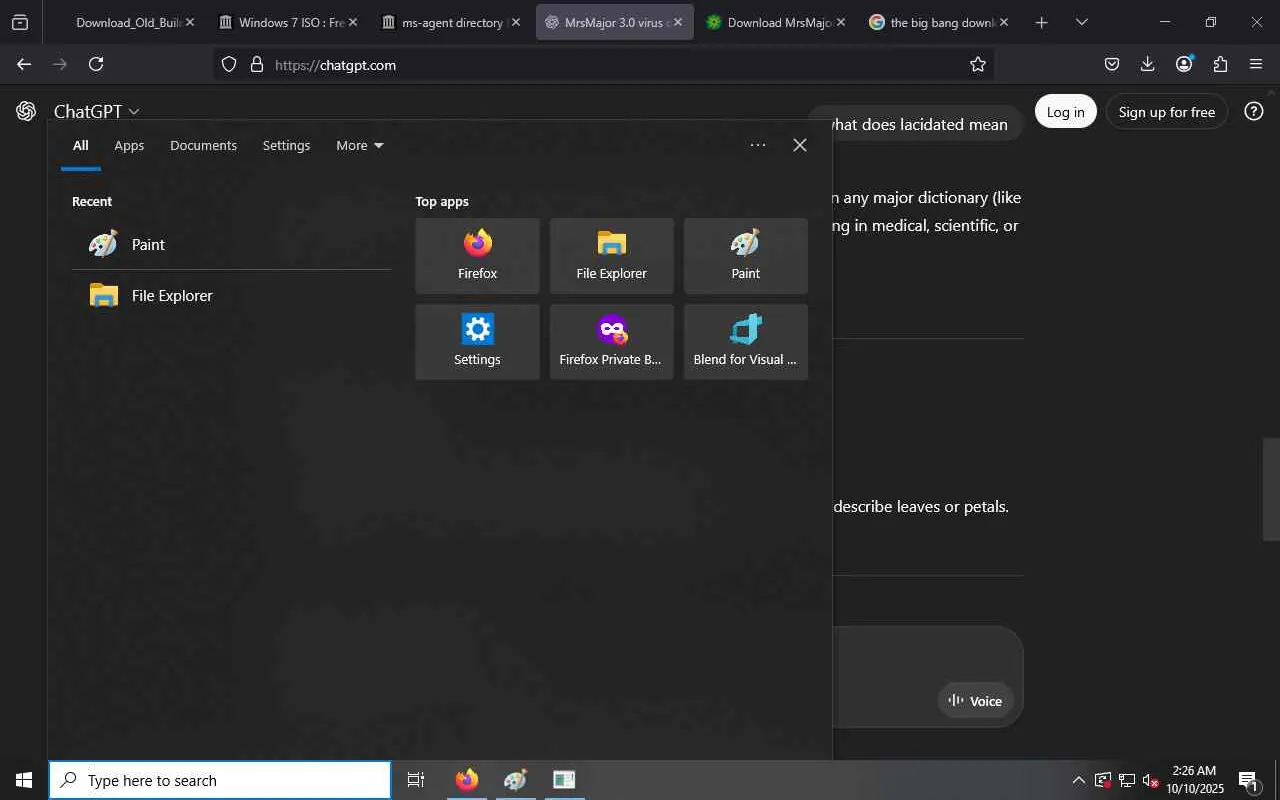Viewport: 1280px width, 800px height.
Task: List all tabs dropdown arrow
Action: point(1081,22)
